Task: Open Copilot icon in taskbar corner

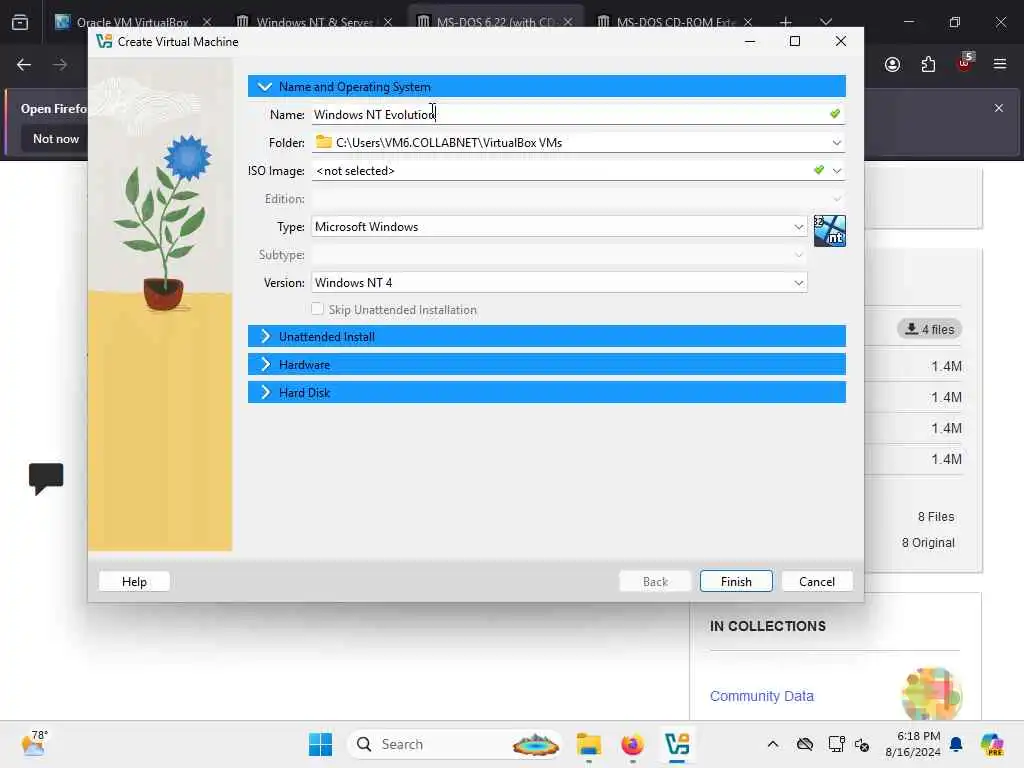Action: click(x=992, y=744)
